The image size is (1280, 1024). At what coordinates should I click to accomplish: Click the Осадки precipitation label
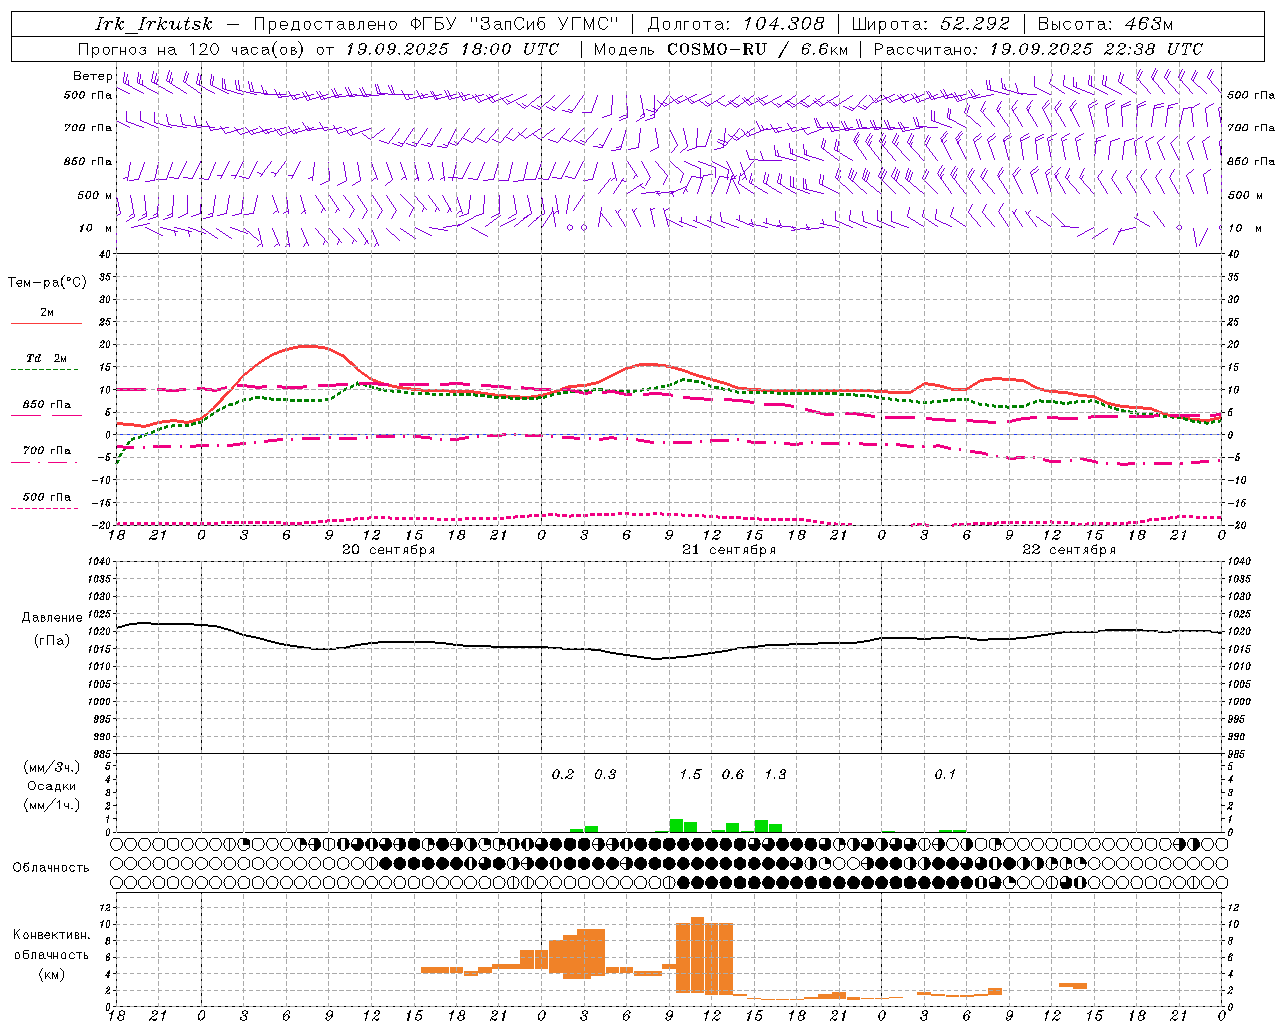[x=52, y=787]
